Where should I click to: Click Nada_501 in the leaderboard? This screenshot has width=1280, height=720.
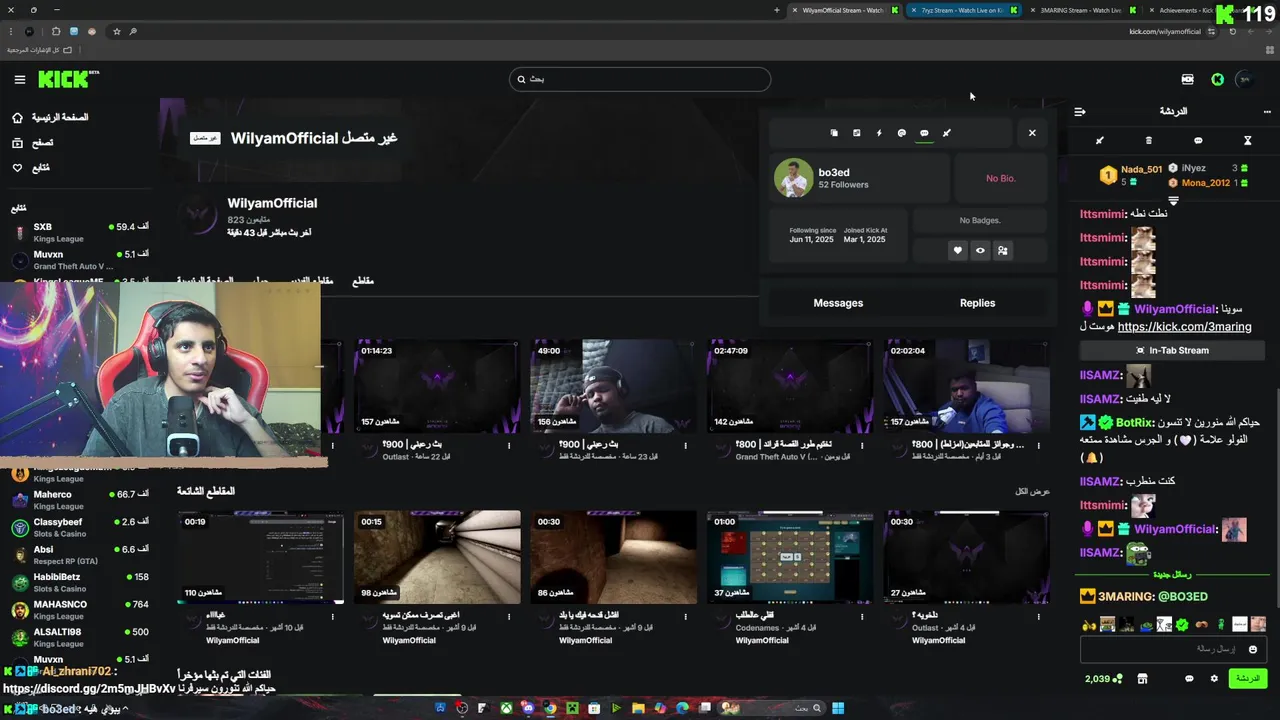tap(1141, 169)
